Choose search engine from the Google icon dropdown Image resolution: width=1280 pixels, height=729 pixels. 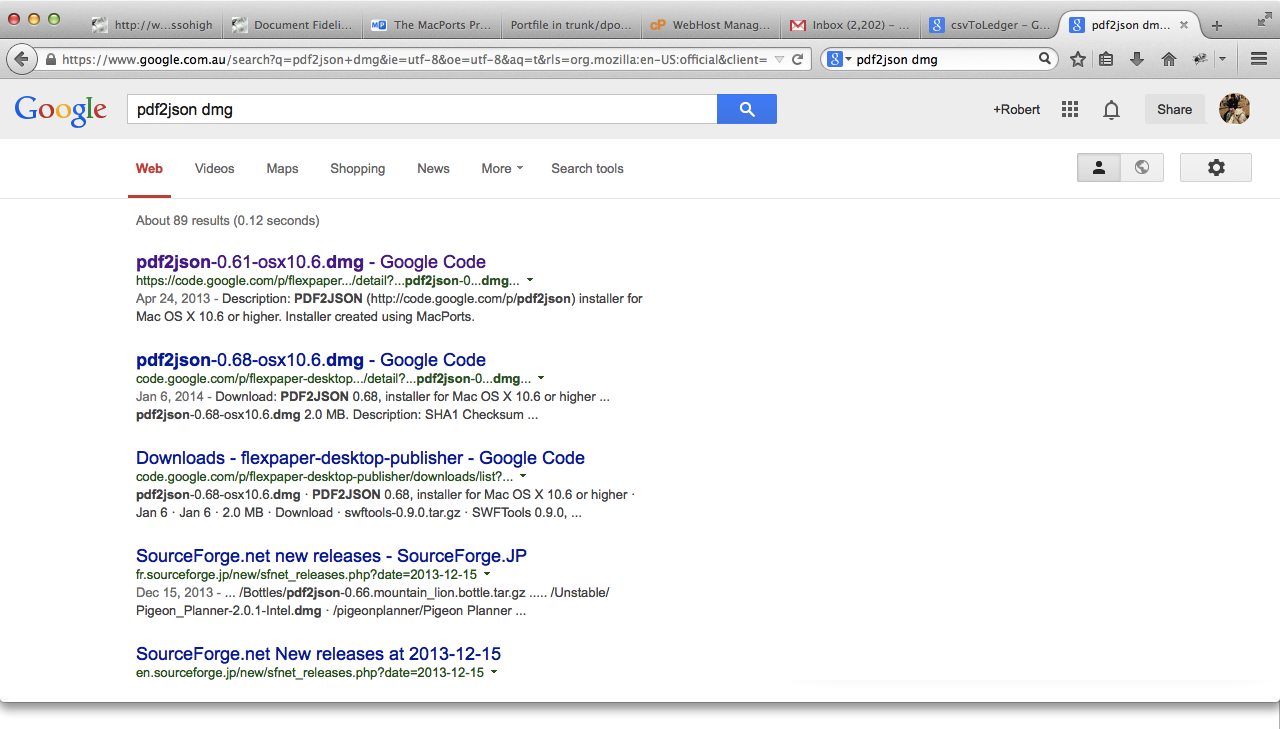[x=839, y=59]
